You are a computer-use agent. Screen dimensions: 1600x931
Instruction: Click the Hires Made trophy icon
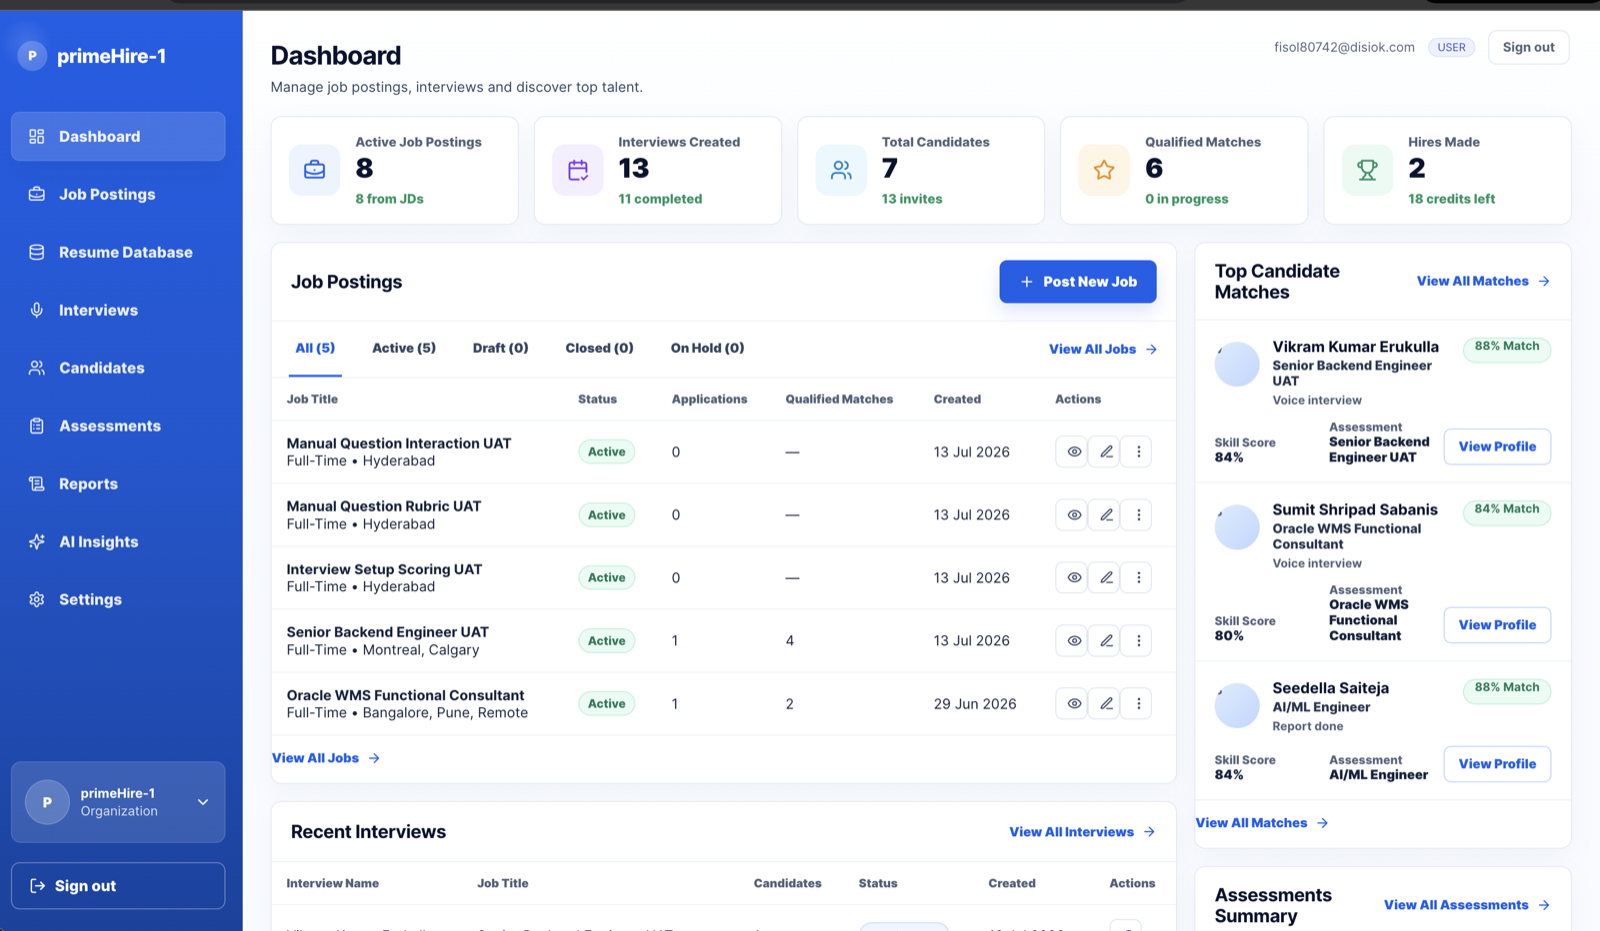pyautogui.click(x=1367, y=170)
